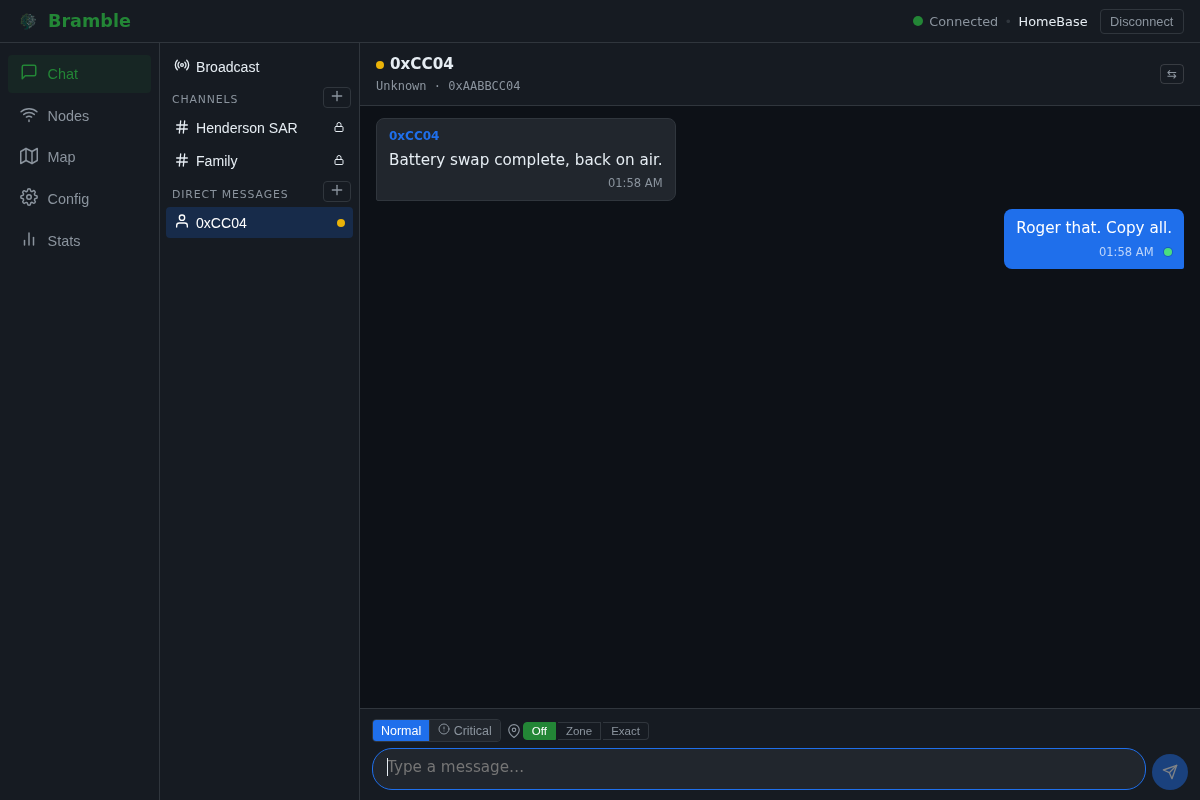Click the delivery status dot on sent message
1200x800 pixels.
(x=1168, y=252)
